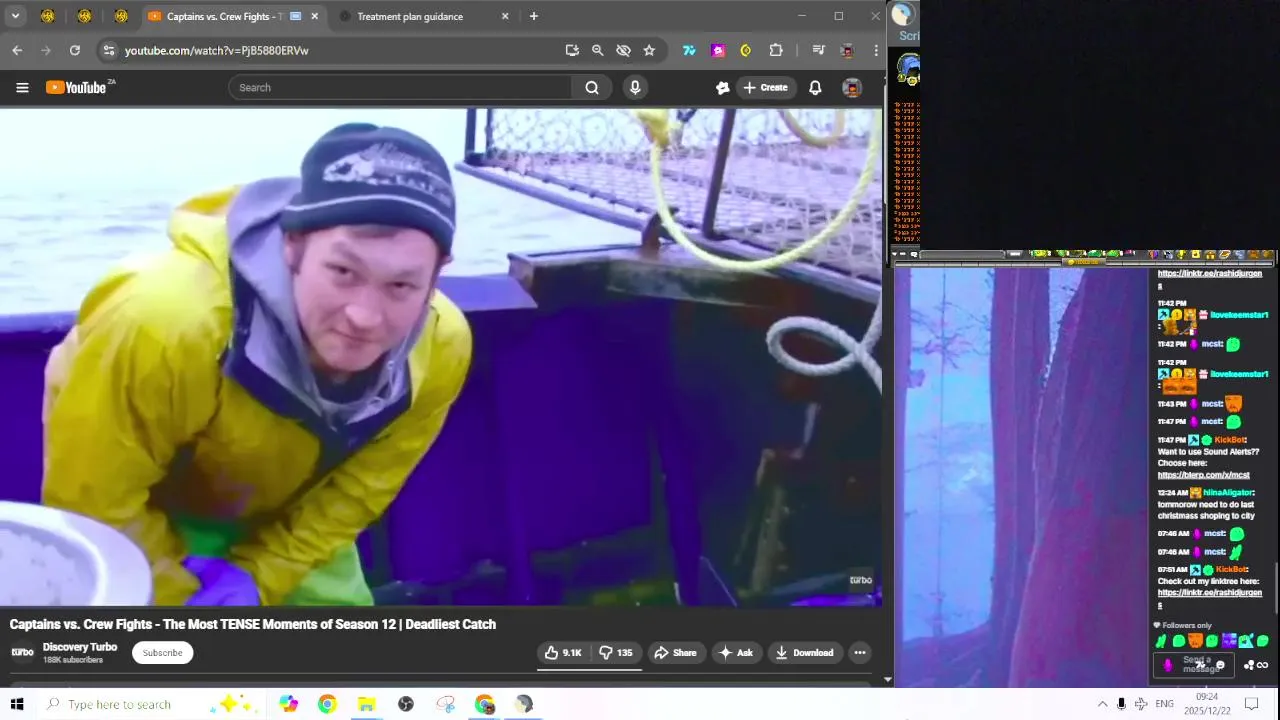Click the first green emote in the picker row
Screen dimensions: 1280x720
click(x=1161, y=641)
